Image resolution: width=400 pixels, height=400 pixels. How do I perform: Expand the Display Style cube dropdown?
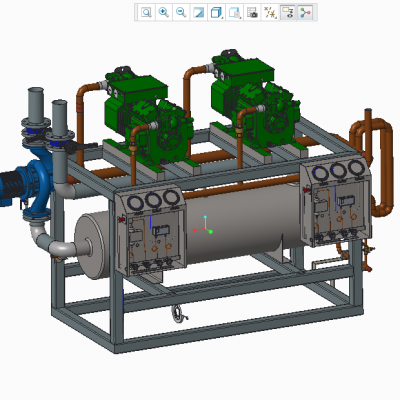pyautogui.click(x=217, y=13)
